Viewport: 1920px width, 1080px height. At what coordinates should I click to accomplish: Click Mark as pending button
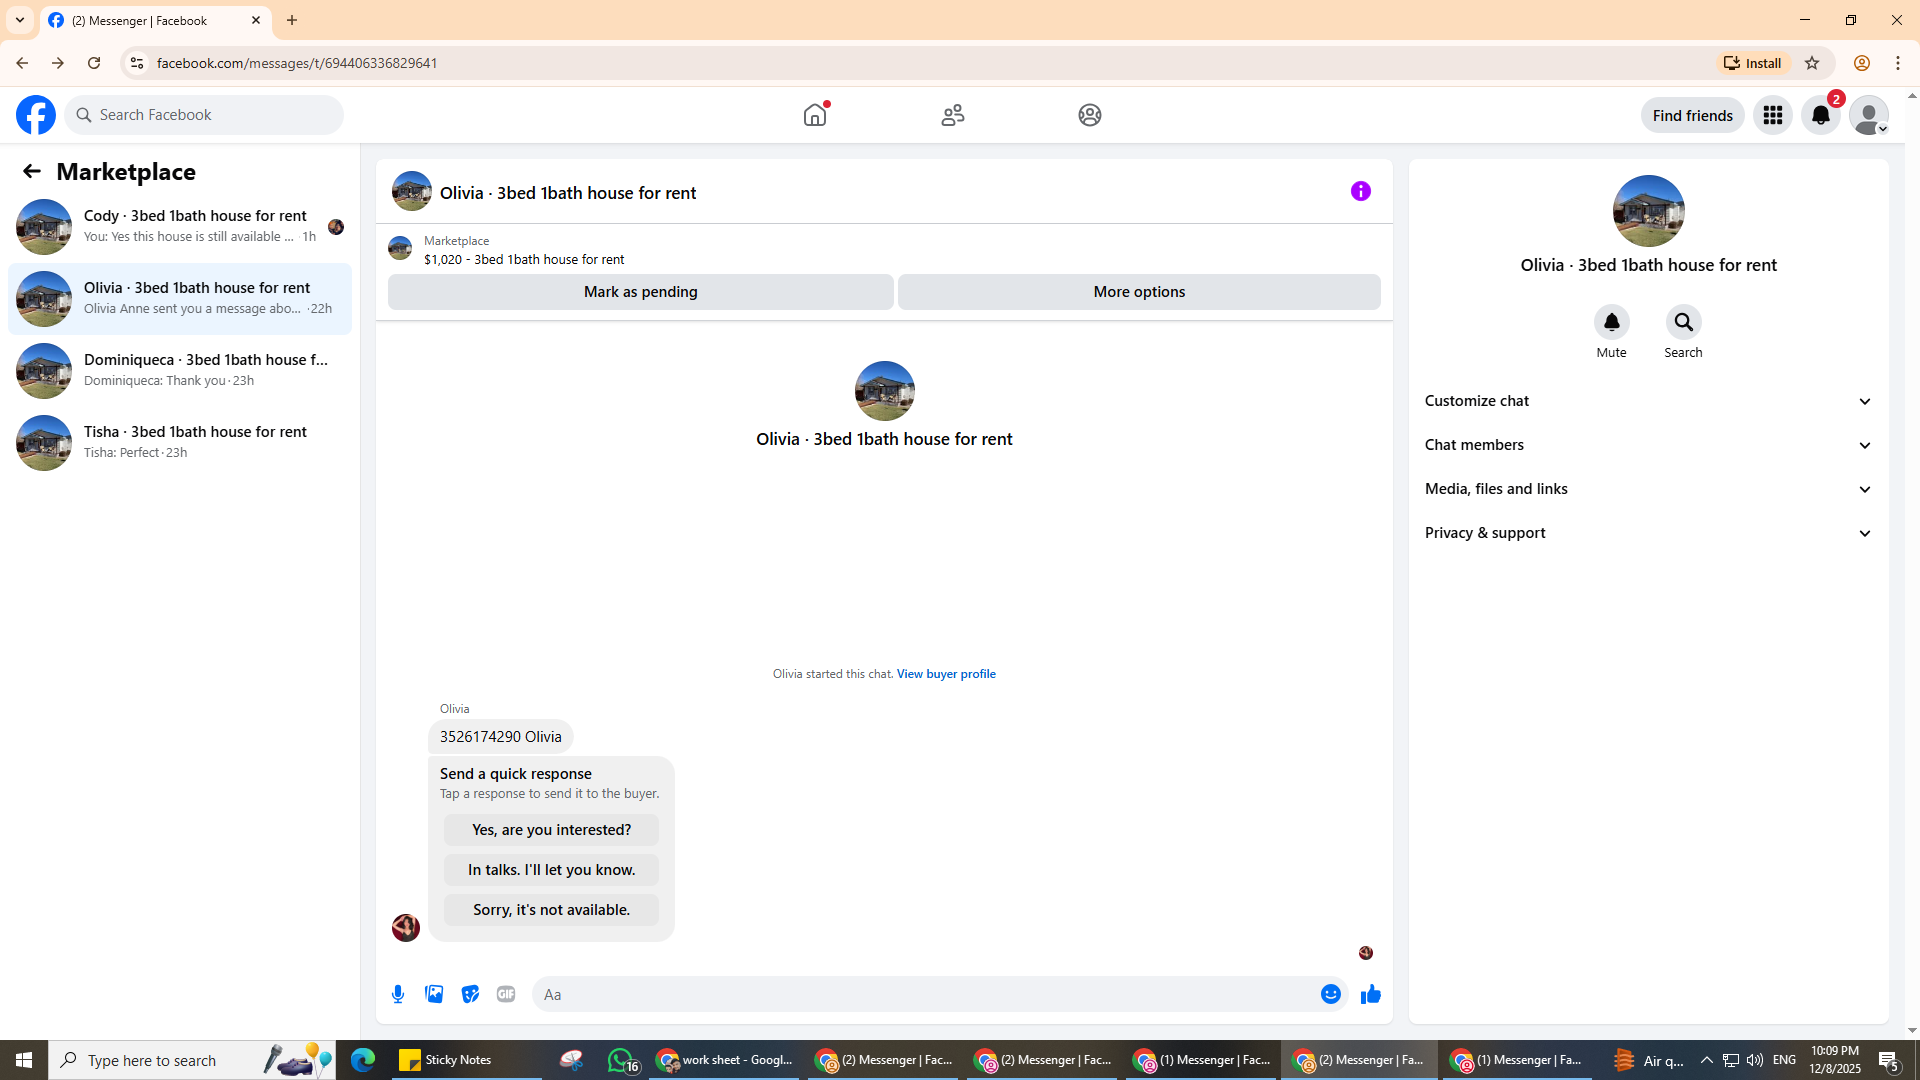pyautogui.click(x=640, y=292)
